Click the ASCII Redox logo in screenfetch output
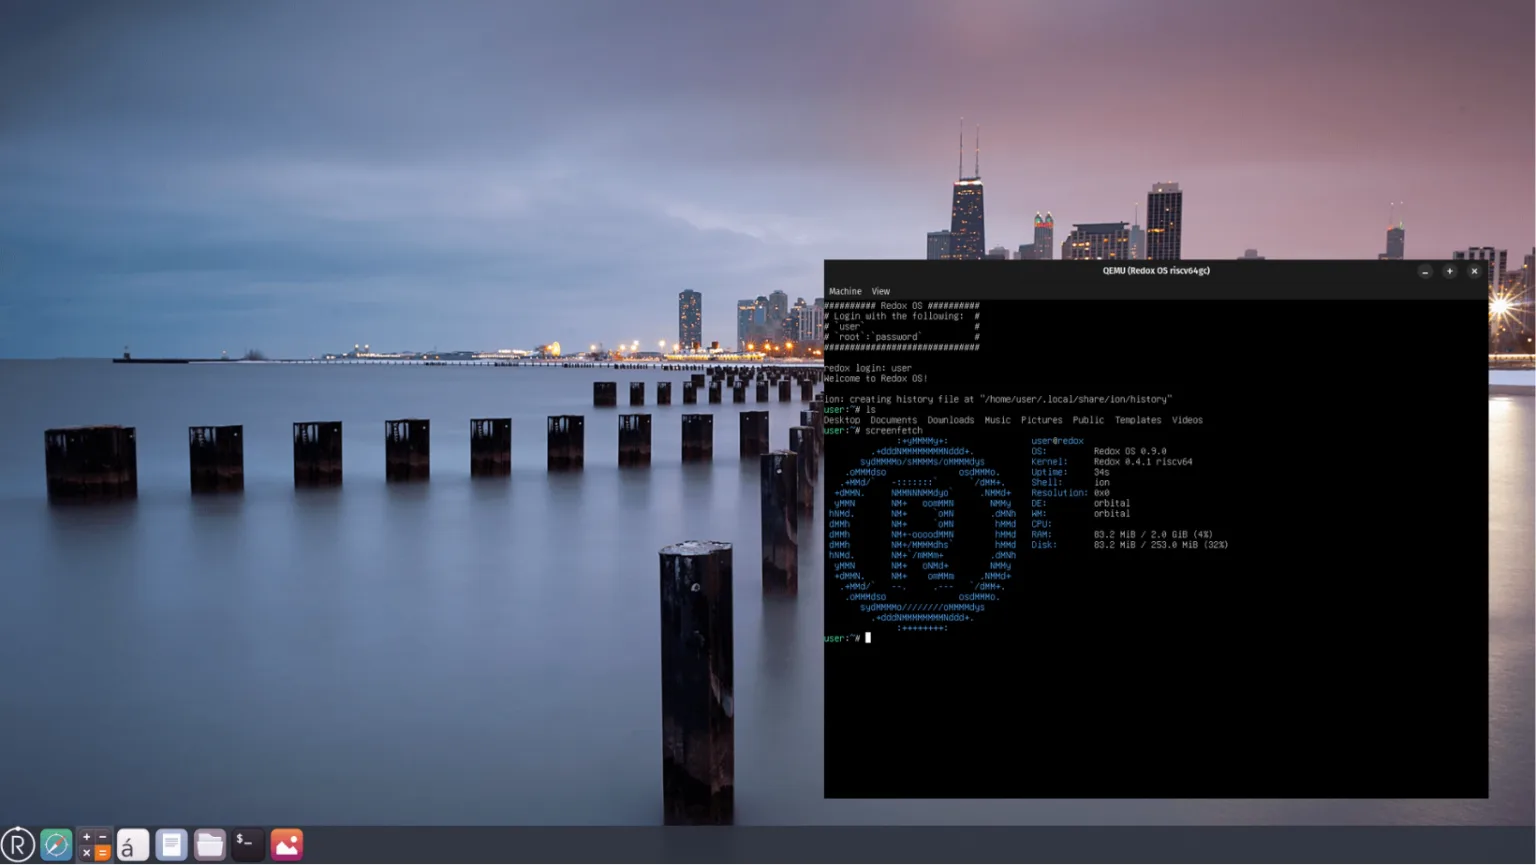Image resolution: width=1536 pixels, height=865 pixels. coord(920,535)
